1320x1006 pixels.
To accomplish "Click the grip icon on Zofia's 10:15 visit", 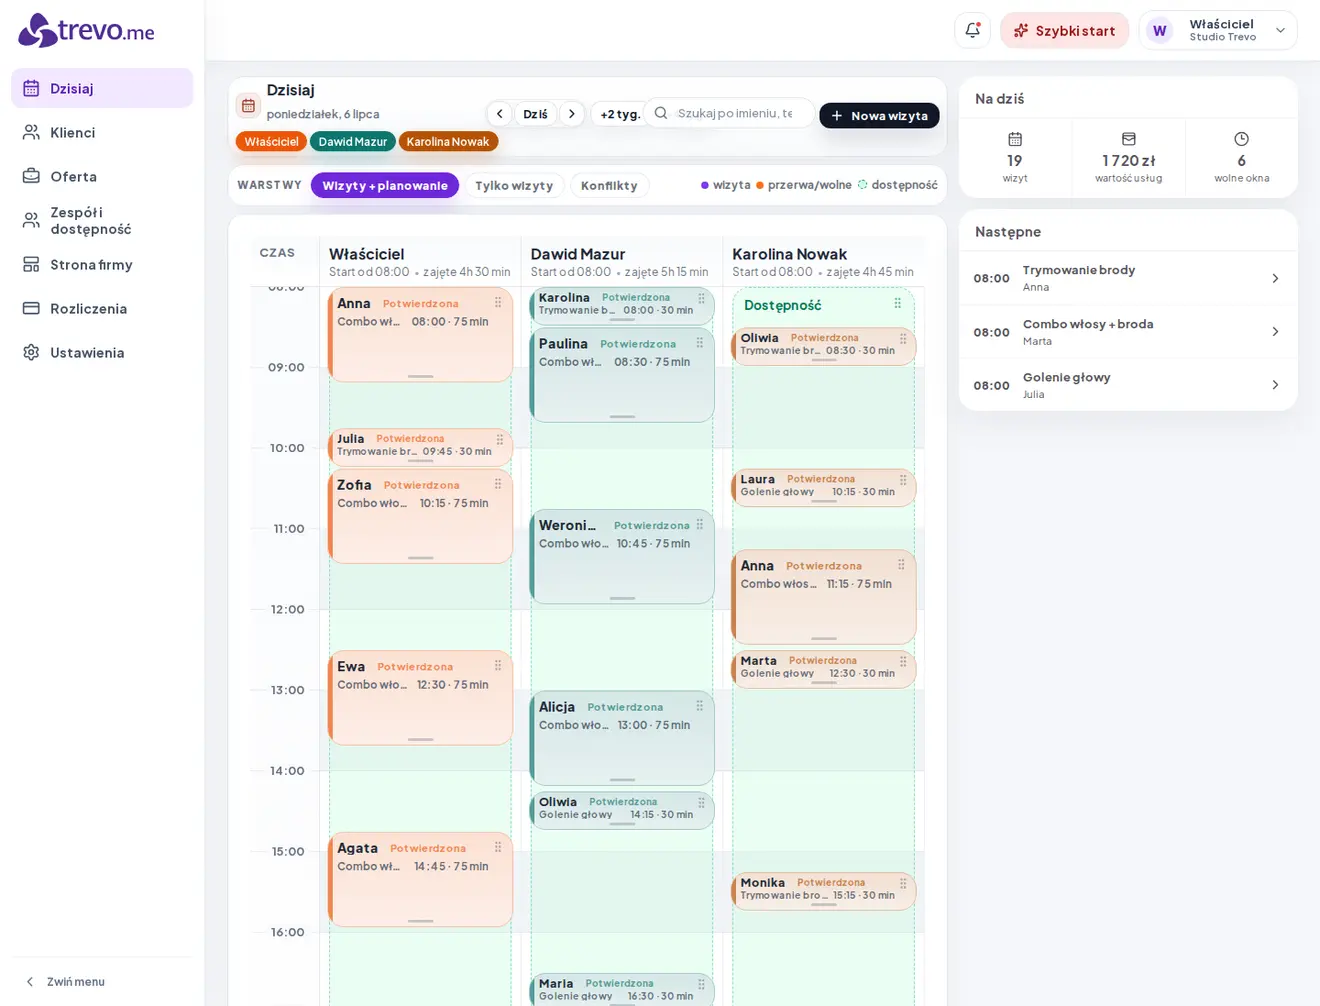I will 498,484.
